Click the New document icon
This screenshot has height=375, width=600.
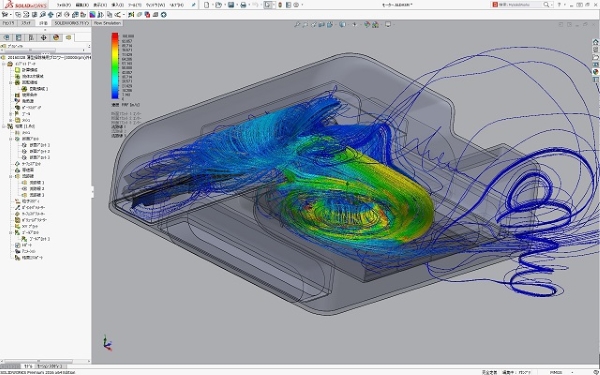tap(207, 5)
